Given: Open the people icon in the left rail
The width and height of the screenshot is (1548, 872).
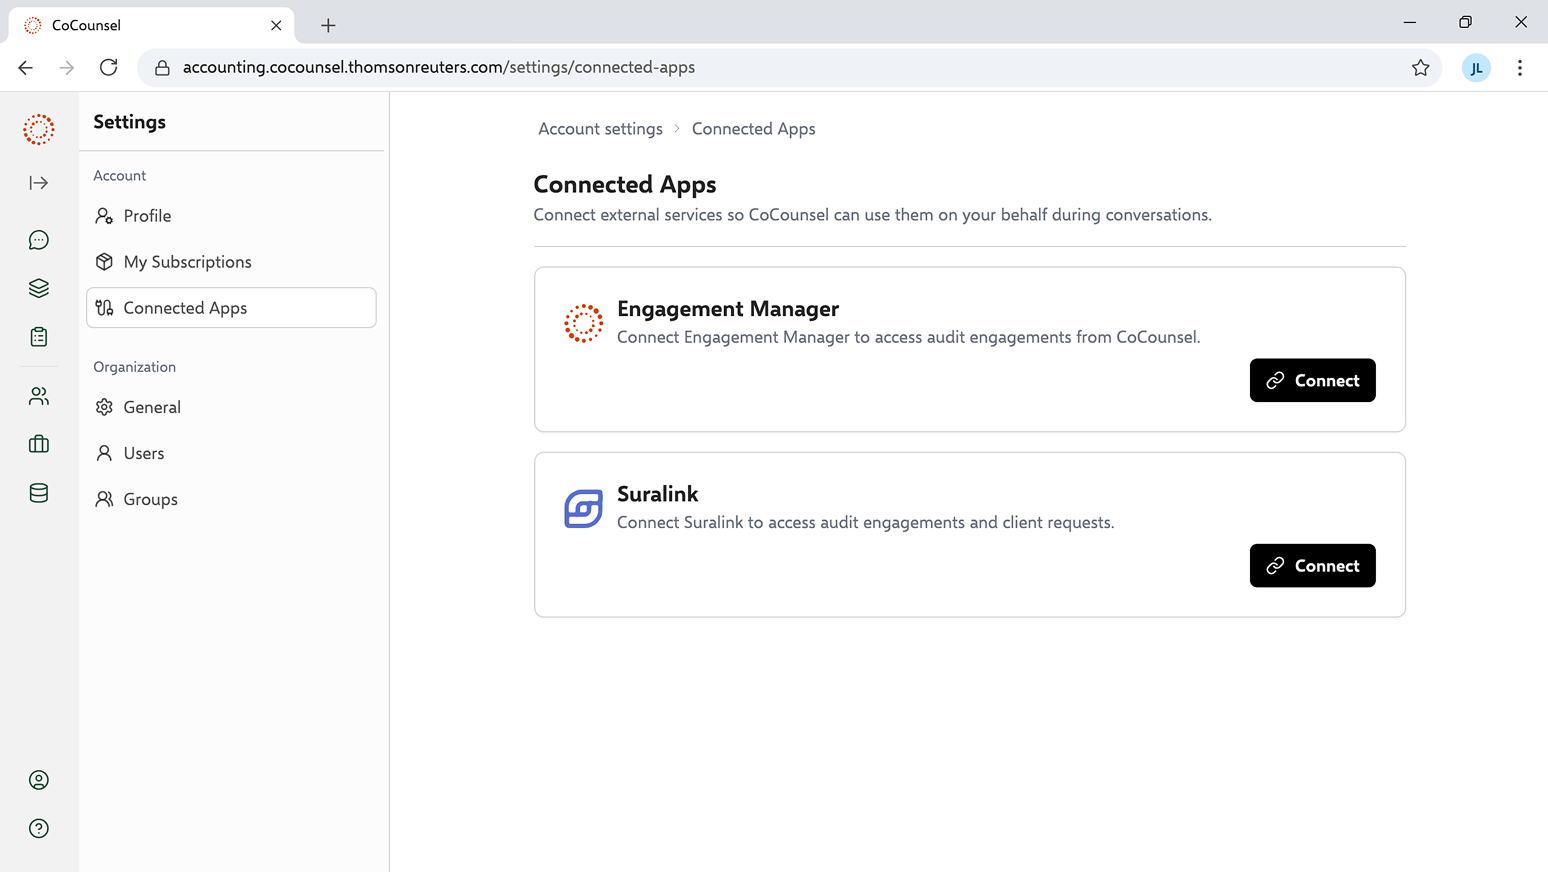Looking at the screenshot, I should click(x=39, y=396).
